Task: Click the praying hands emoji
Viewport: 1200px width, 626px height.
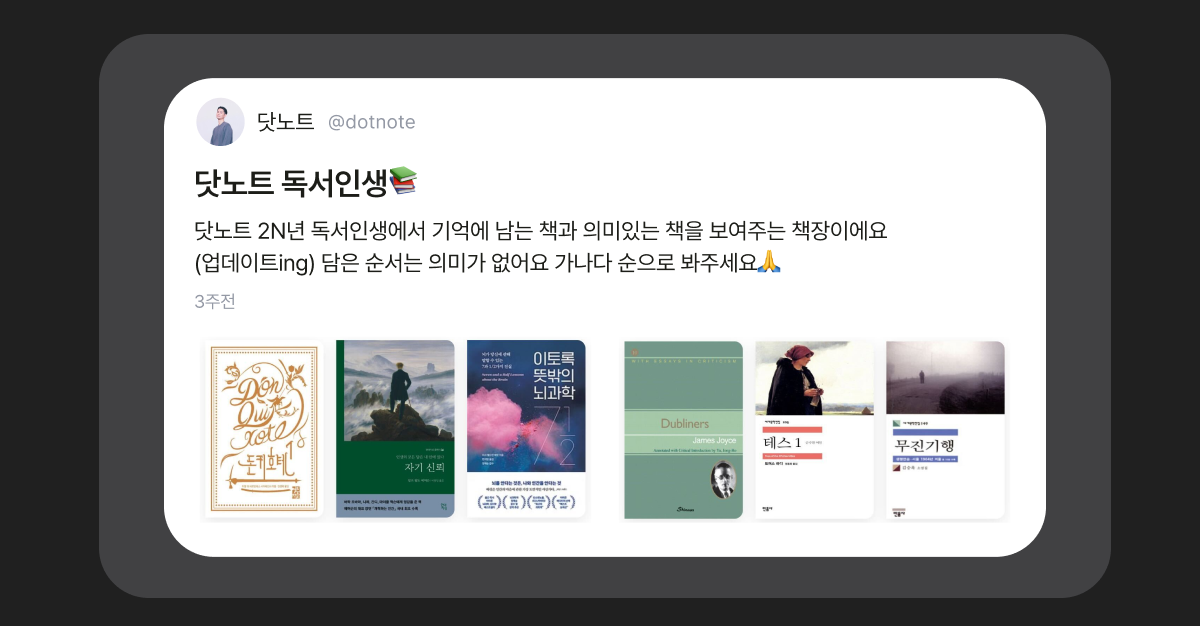Action: pos(768,263)
